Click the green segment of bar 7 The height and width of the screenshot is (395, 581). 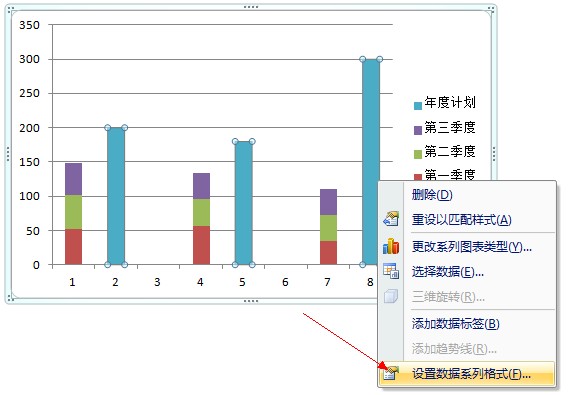(328, 228)
